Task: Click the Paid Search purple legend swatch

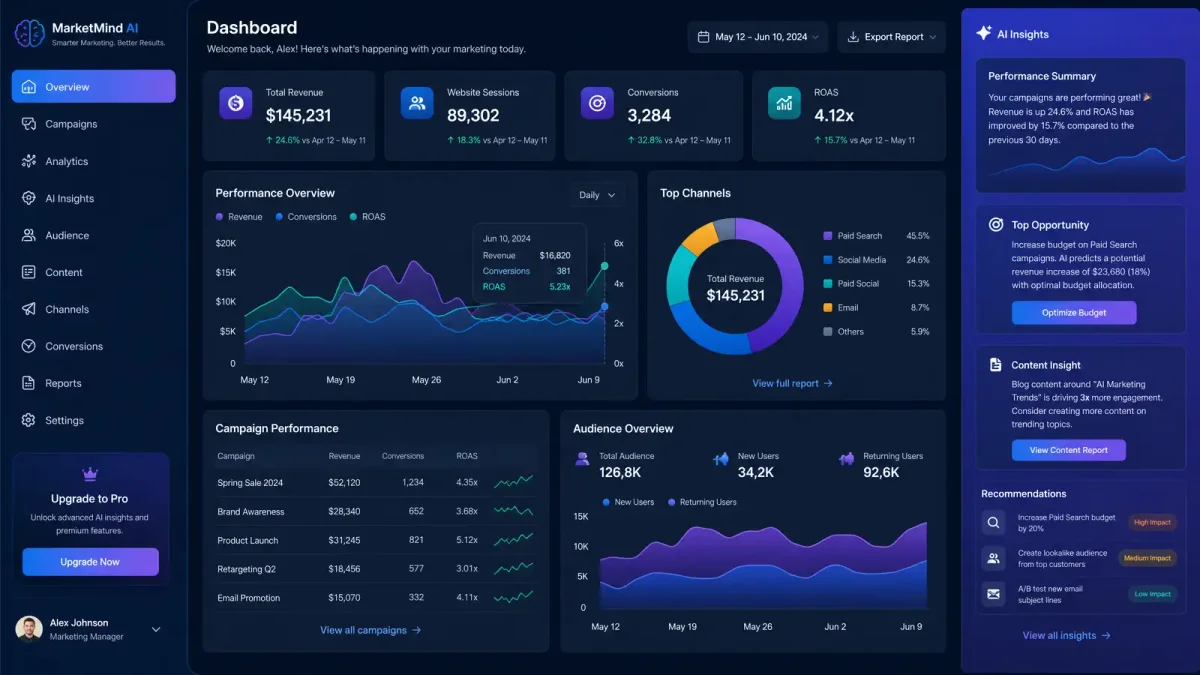Action: tap(827, 236)
